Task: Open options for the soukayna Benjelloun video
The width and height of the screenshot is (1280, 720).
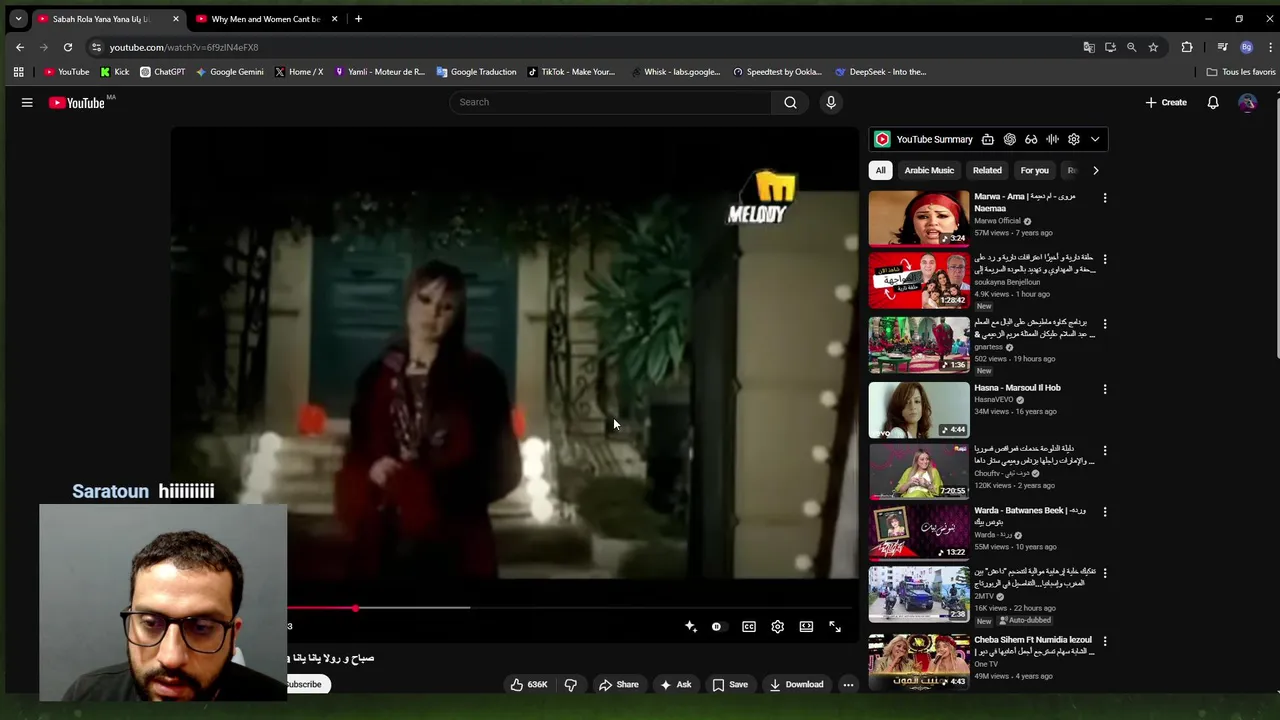Action: (1105, 259)
